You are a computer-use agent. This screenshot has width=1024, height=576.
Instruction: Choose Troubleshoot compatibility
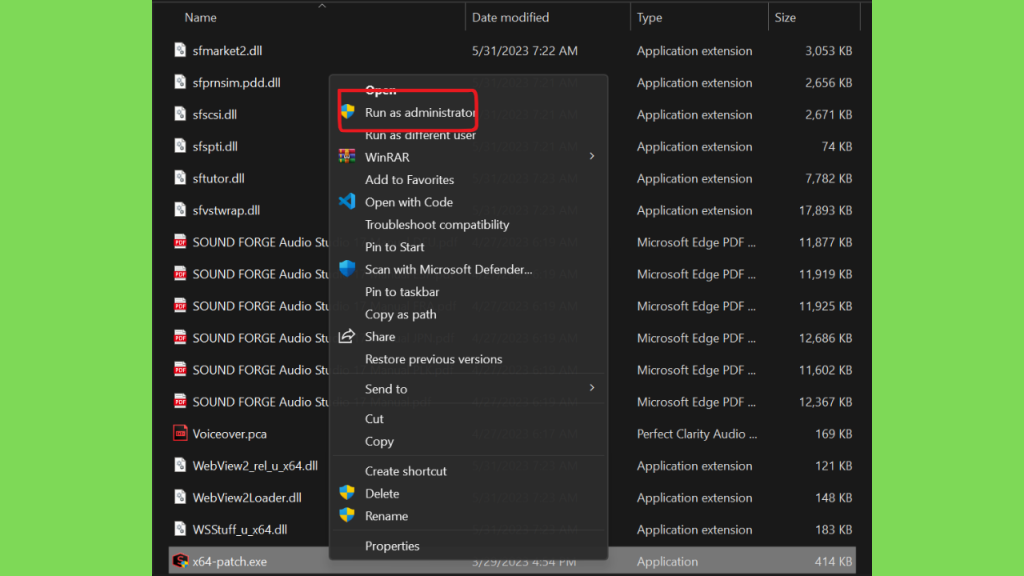(x=437, y=225)
